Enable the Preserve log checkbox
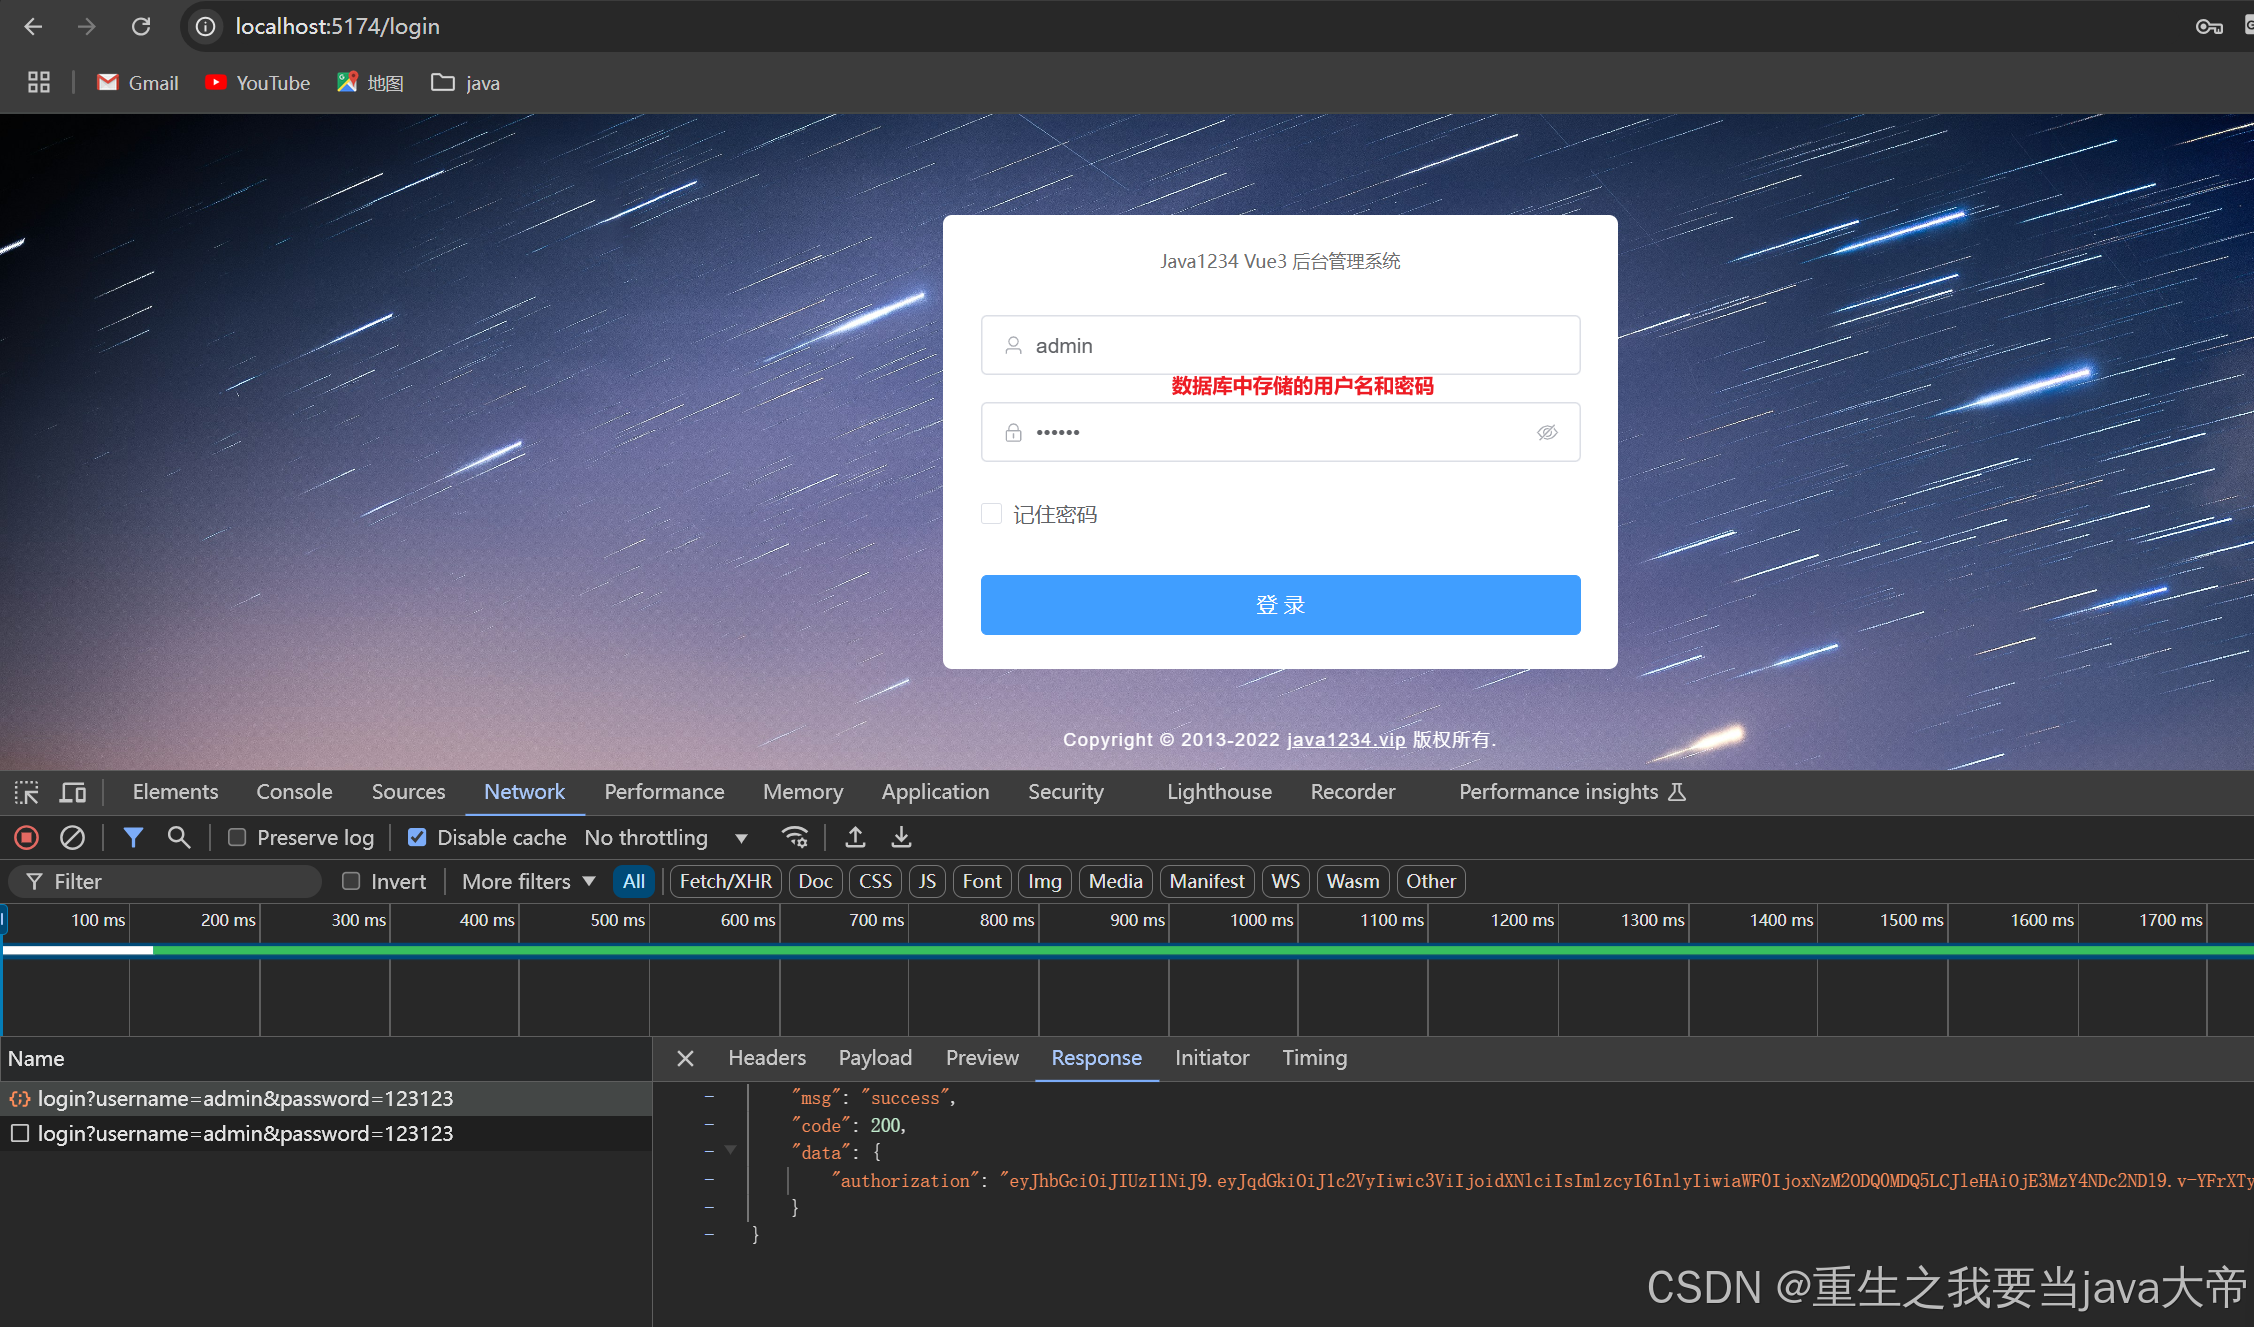The width and height of the screenshot is (2254, 1327). click(x=237, y=837)
